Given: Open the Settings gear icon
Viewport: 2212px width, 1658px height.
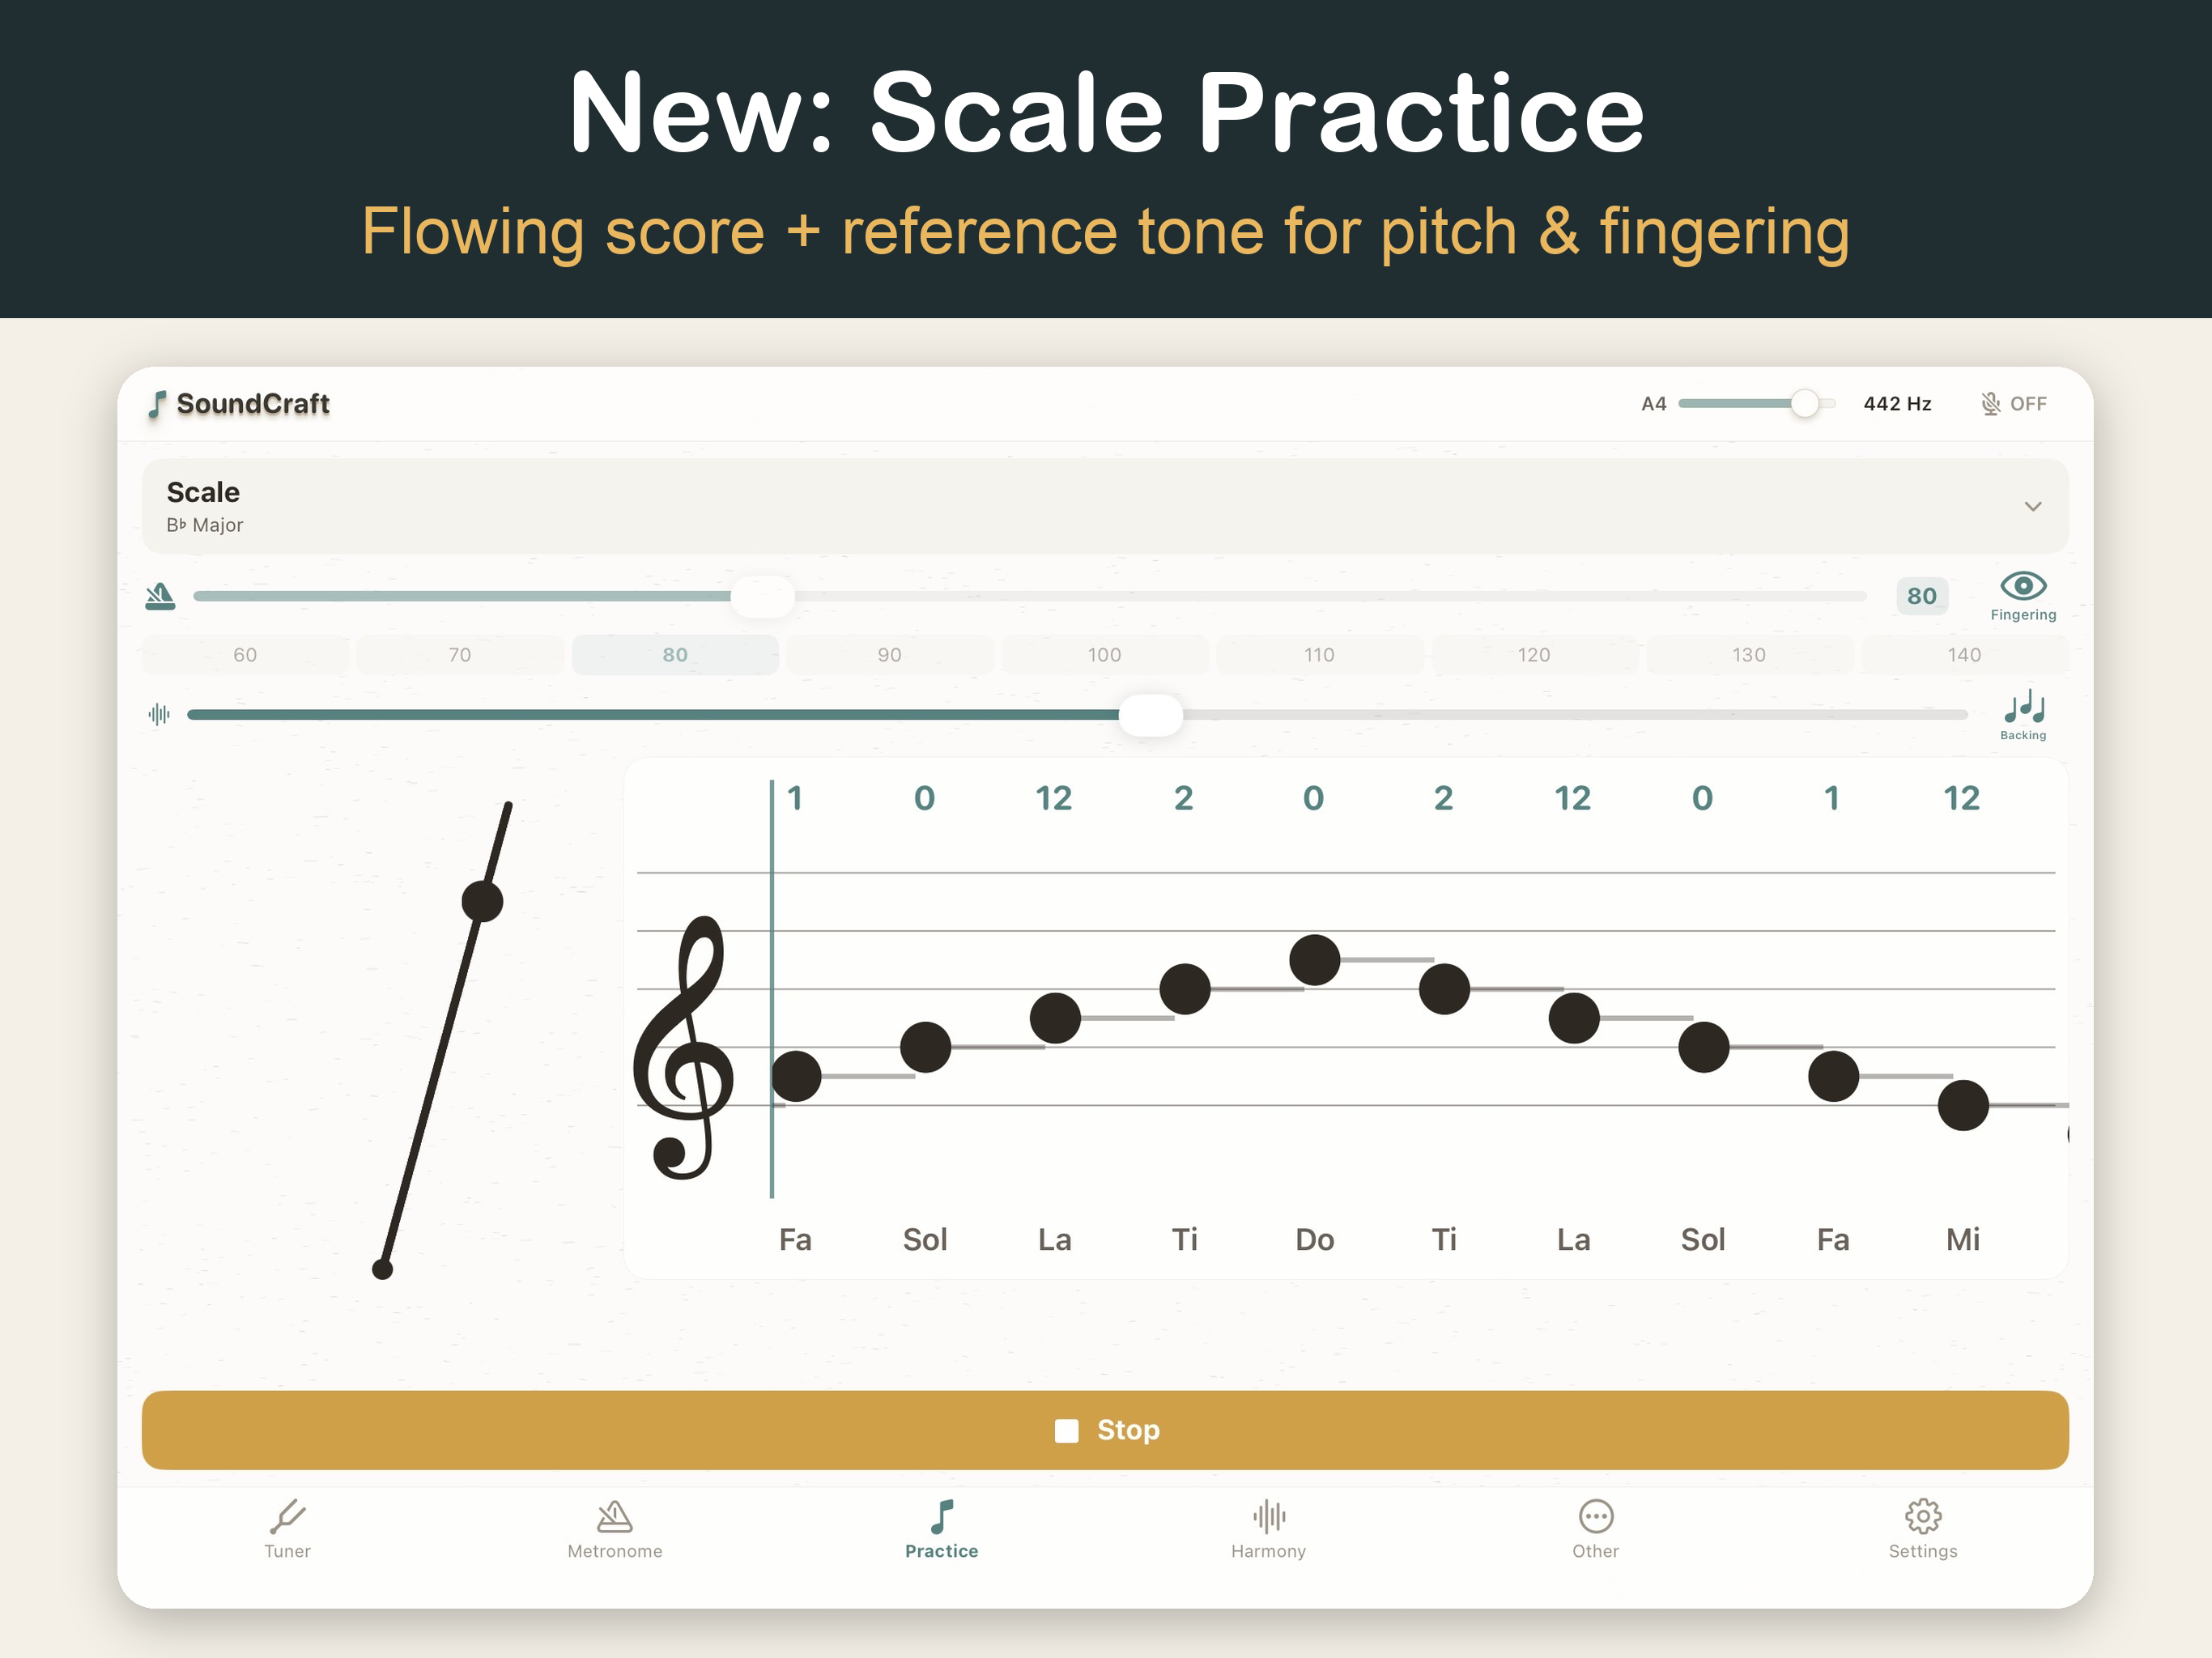Looking at the screenshot, I should 1922,1516.
